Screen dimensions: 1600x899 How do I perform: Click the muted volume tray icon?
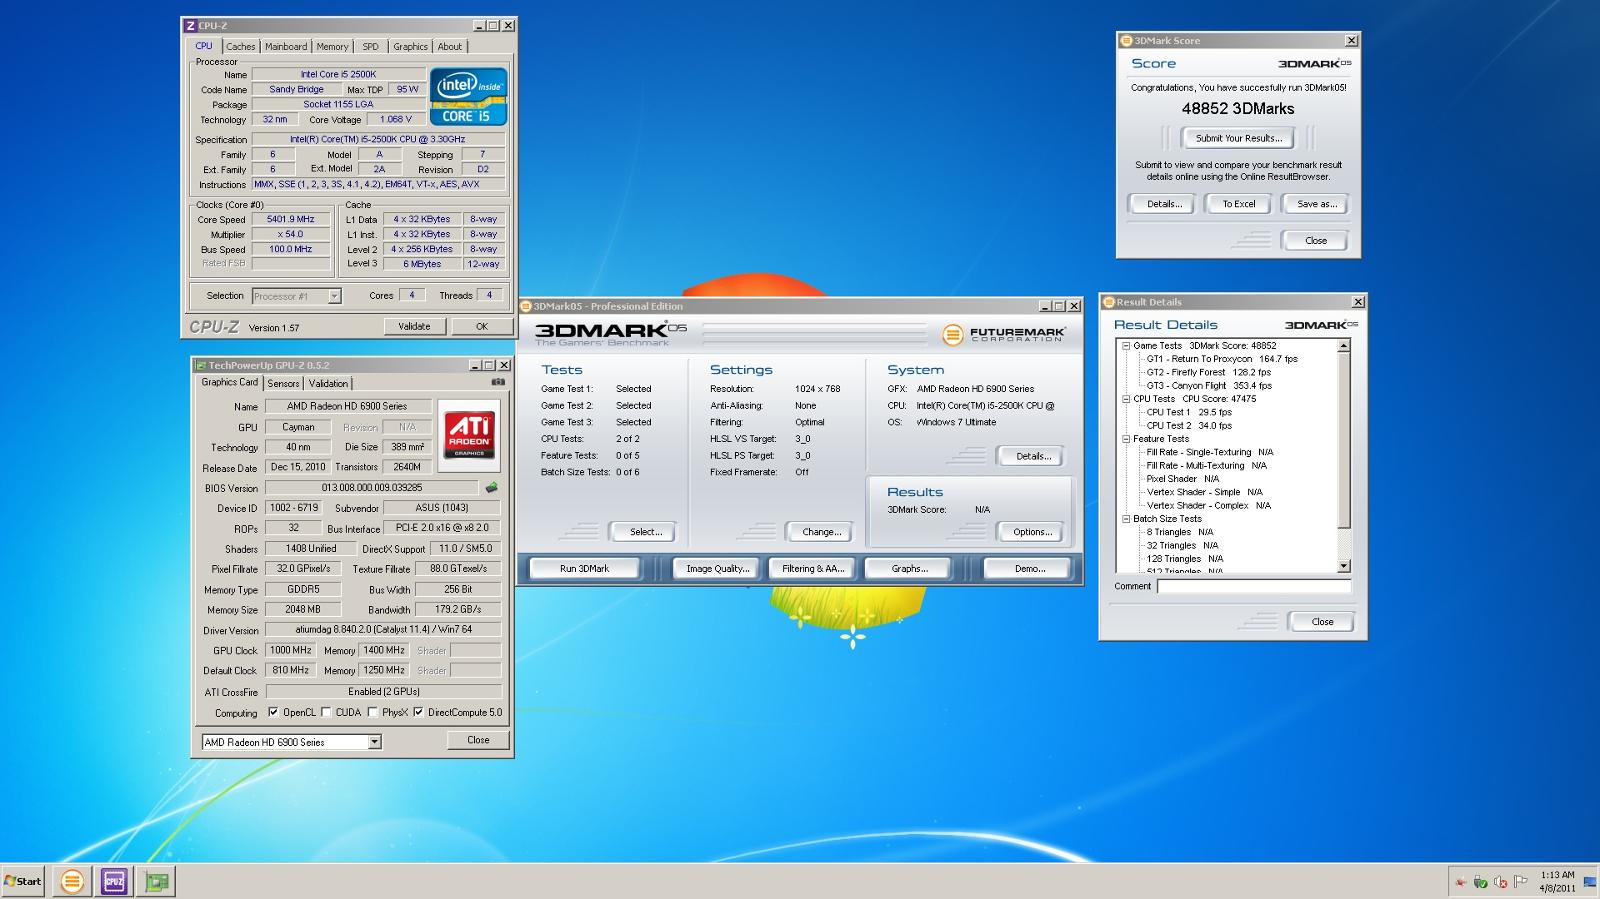1500,882
